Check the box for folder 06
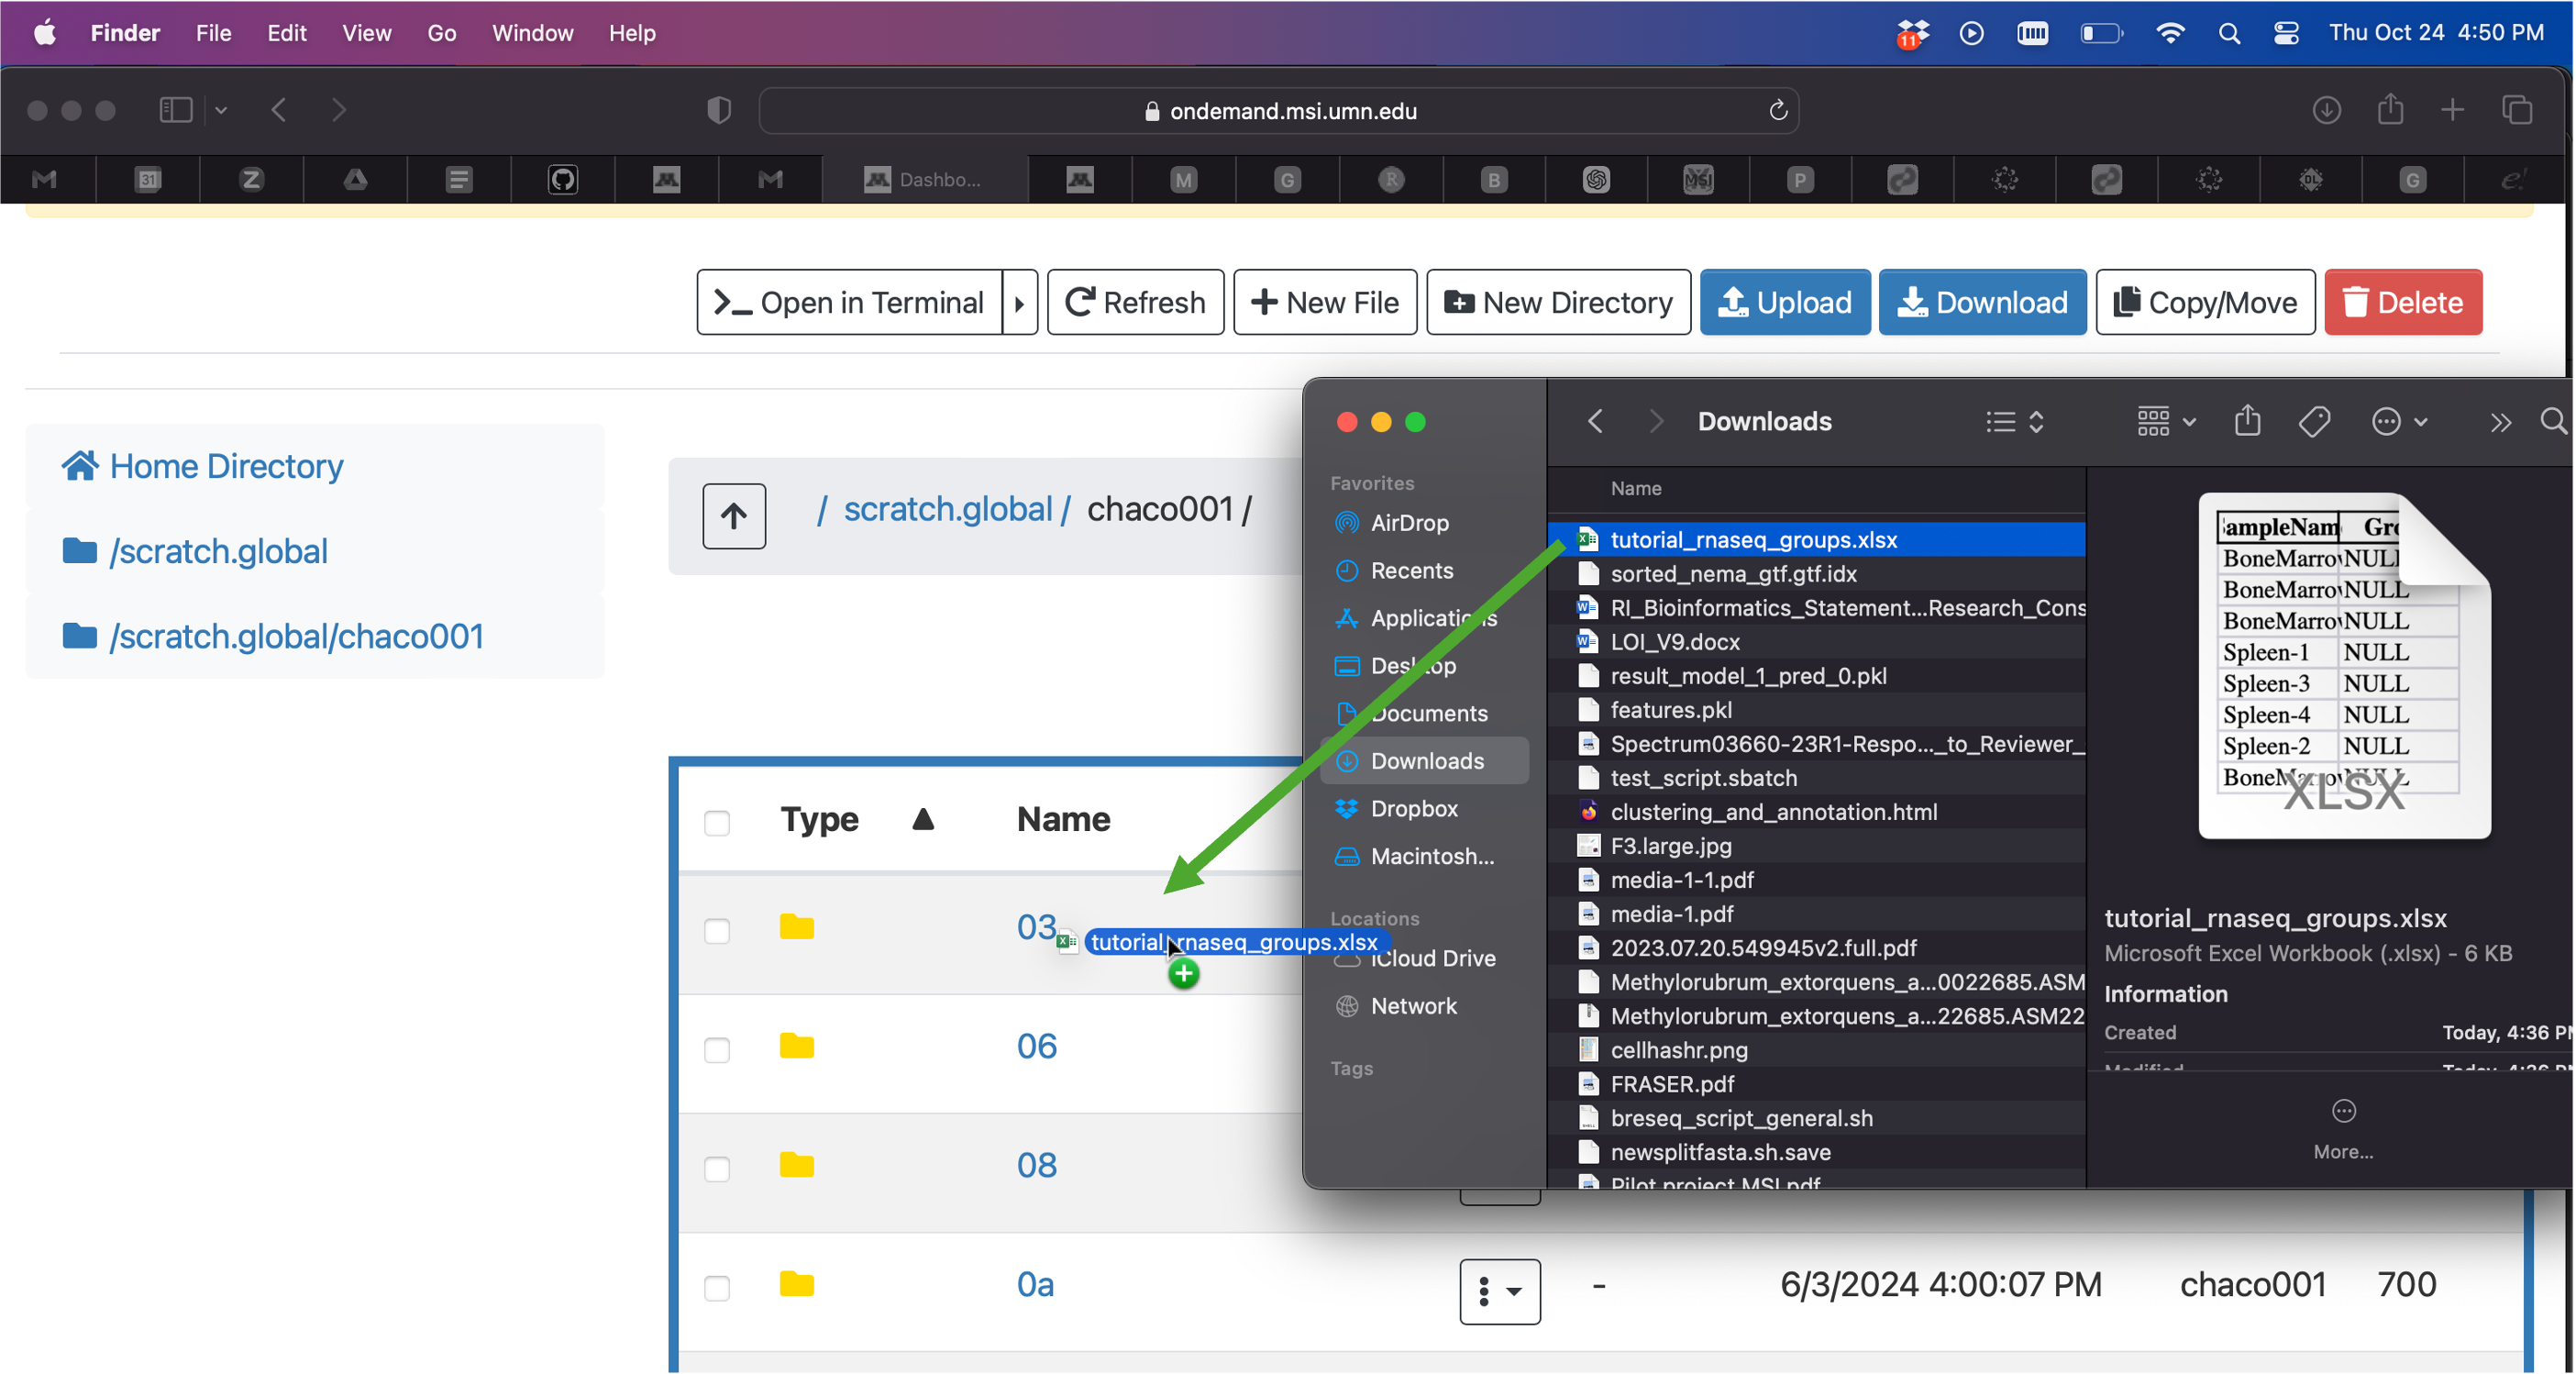The height and width of the screenshot is (1374, 2576). (717, 1050)
